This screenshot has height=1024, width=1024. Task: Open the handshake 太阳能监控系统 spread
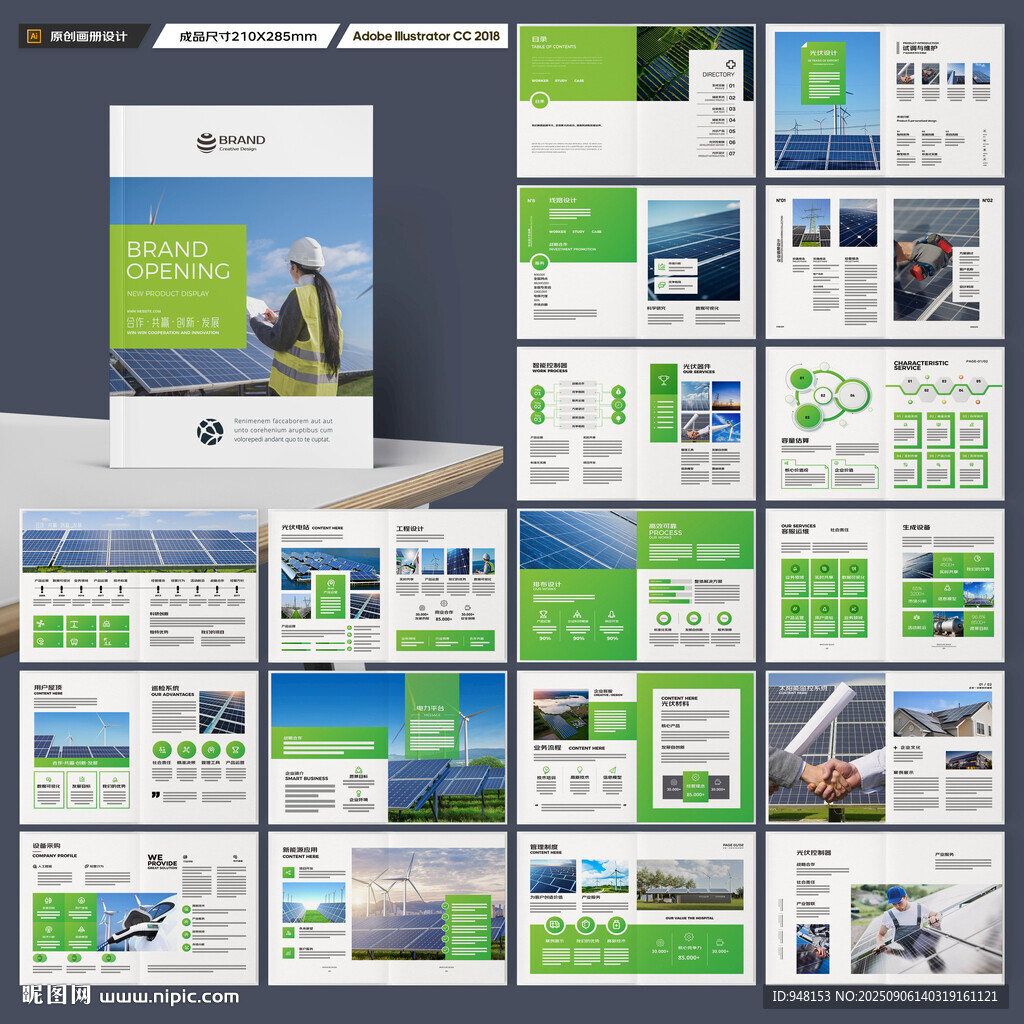coord(885,747)
